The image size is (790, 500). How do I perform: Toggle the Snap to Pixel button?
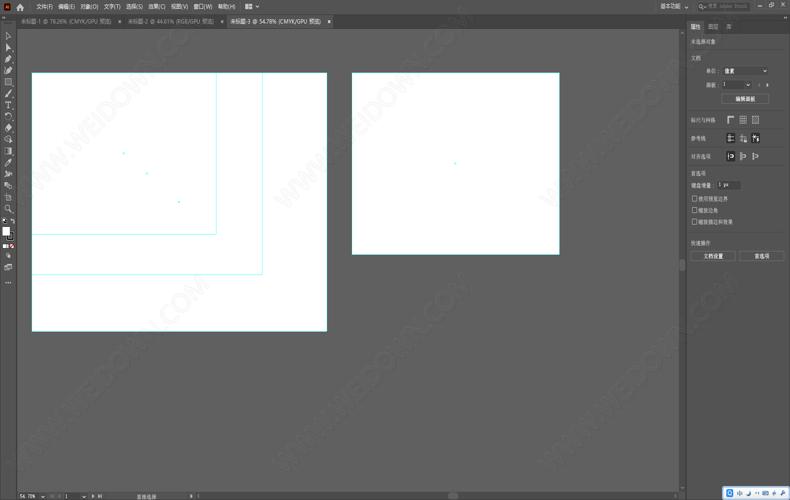pos(743,156)
